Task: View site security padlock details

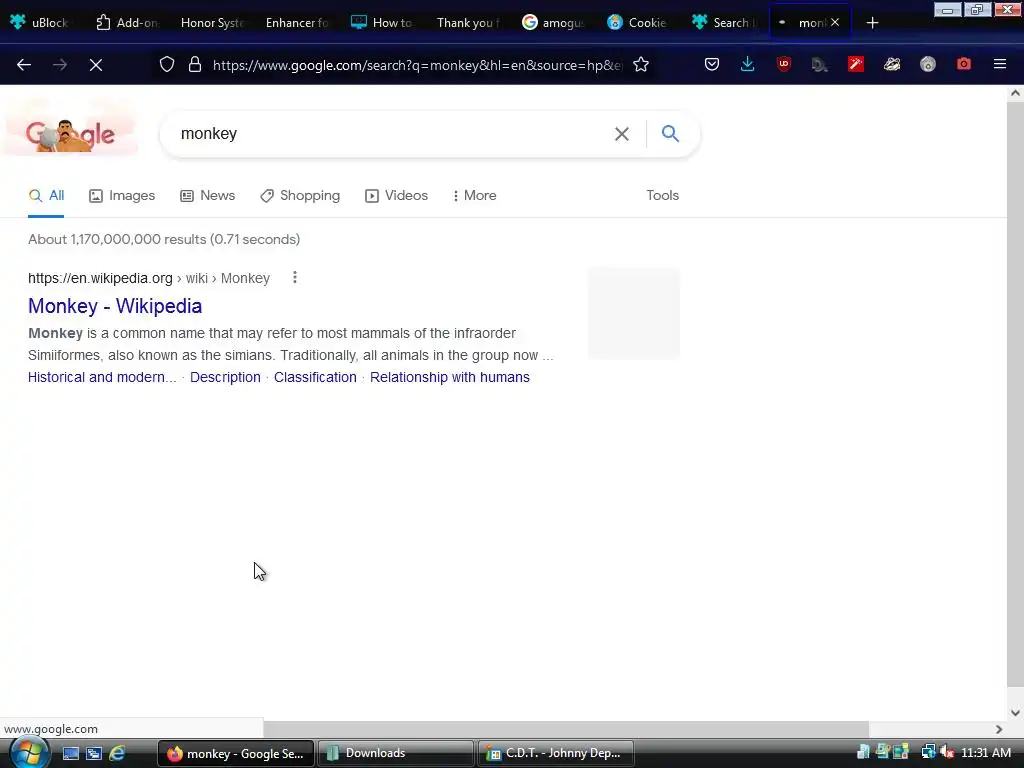Action: 195,65
